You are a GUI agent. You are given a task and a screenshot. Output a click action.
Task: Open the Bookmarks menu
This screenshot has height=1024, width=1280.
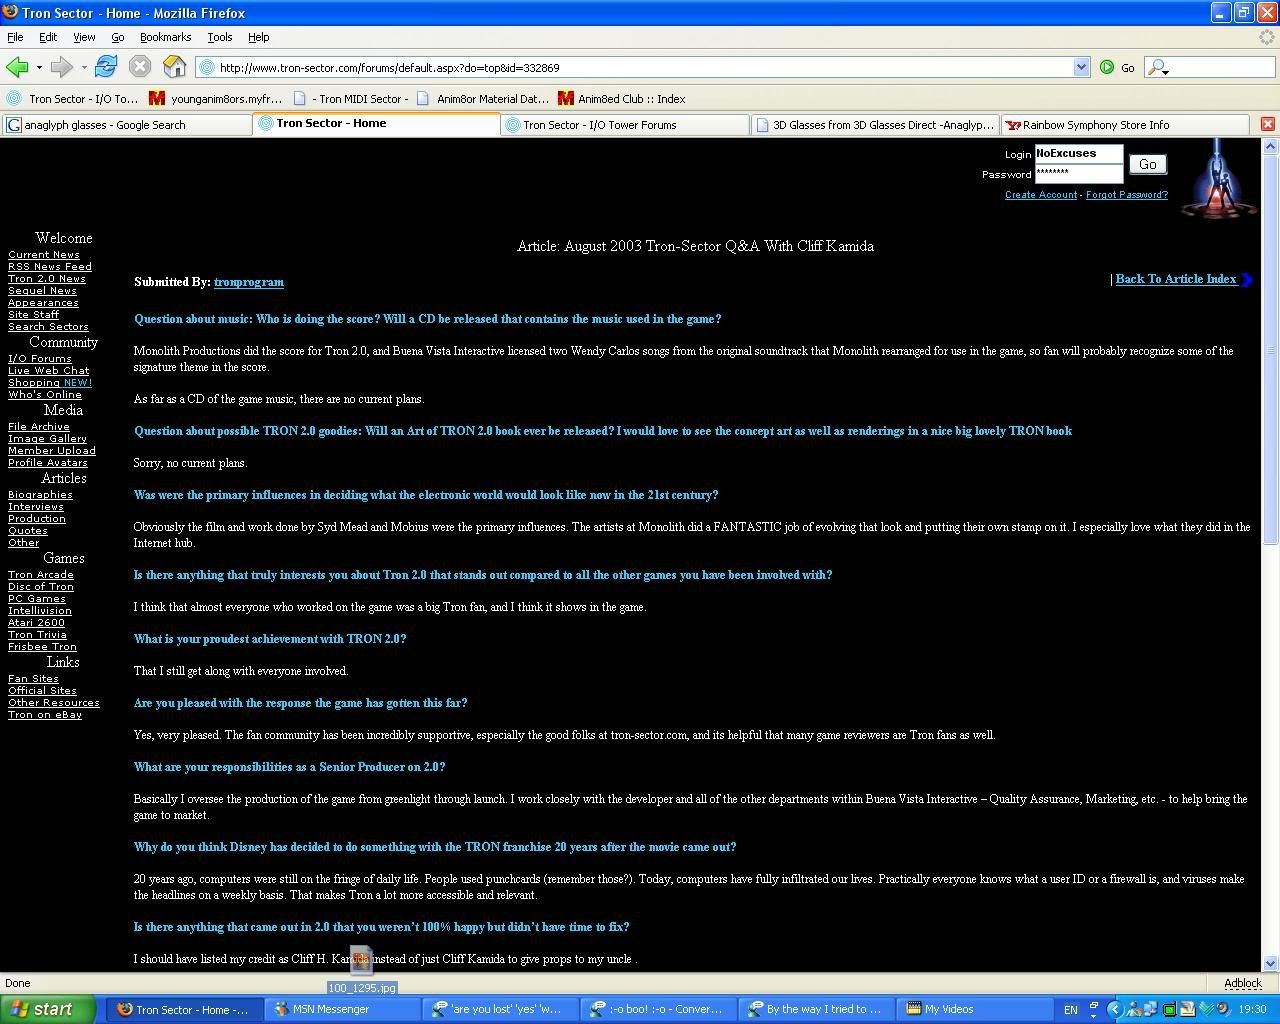point(165,37)
